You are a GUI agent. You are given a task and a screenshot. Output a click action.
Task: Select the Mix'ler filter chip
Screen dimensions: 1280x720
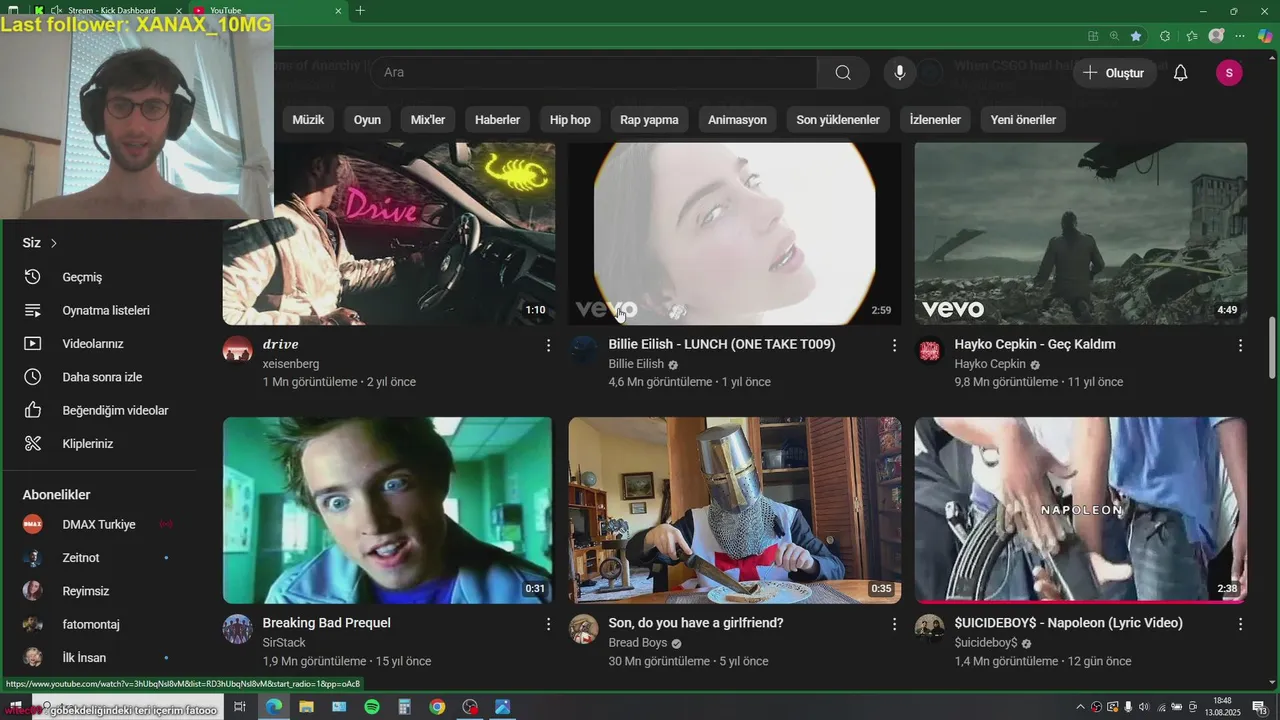tap(428, 120)
